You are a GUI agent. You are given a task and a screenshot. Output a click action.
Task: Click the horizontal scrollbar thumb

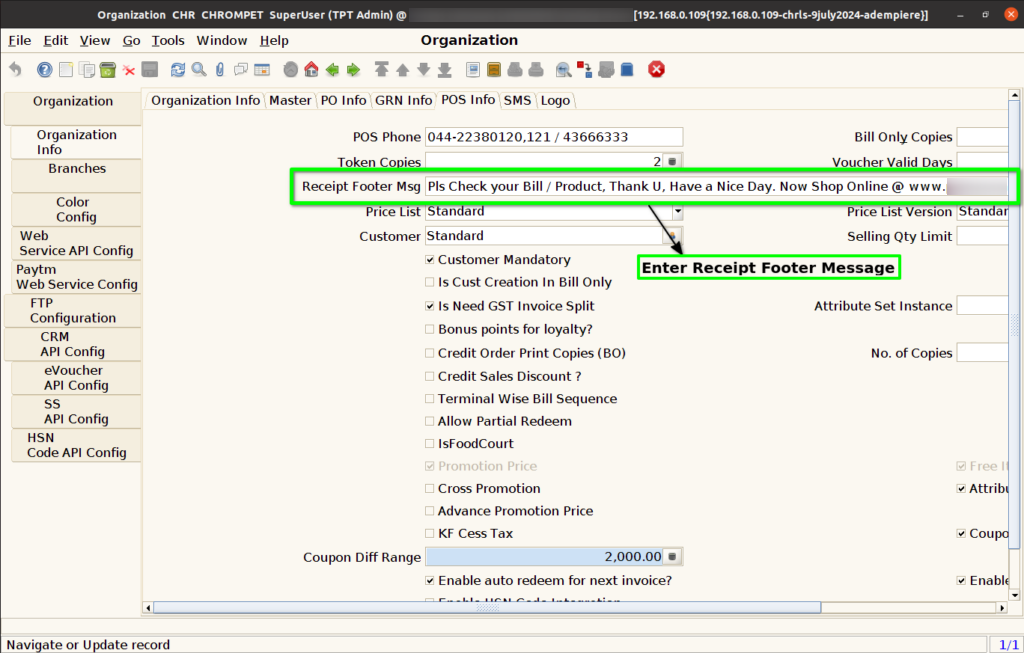tap(487, 607)
